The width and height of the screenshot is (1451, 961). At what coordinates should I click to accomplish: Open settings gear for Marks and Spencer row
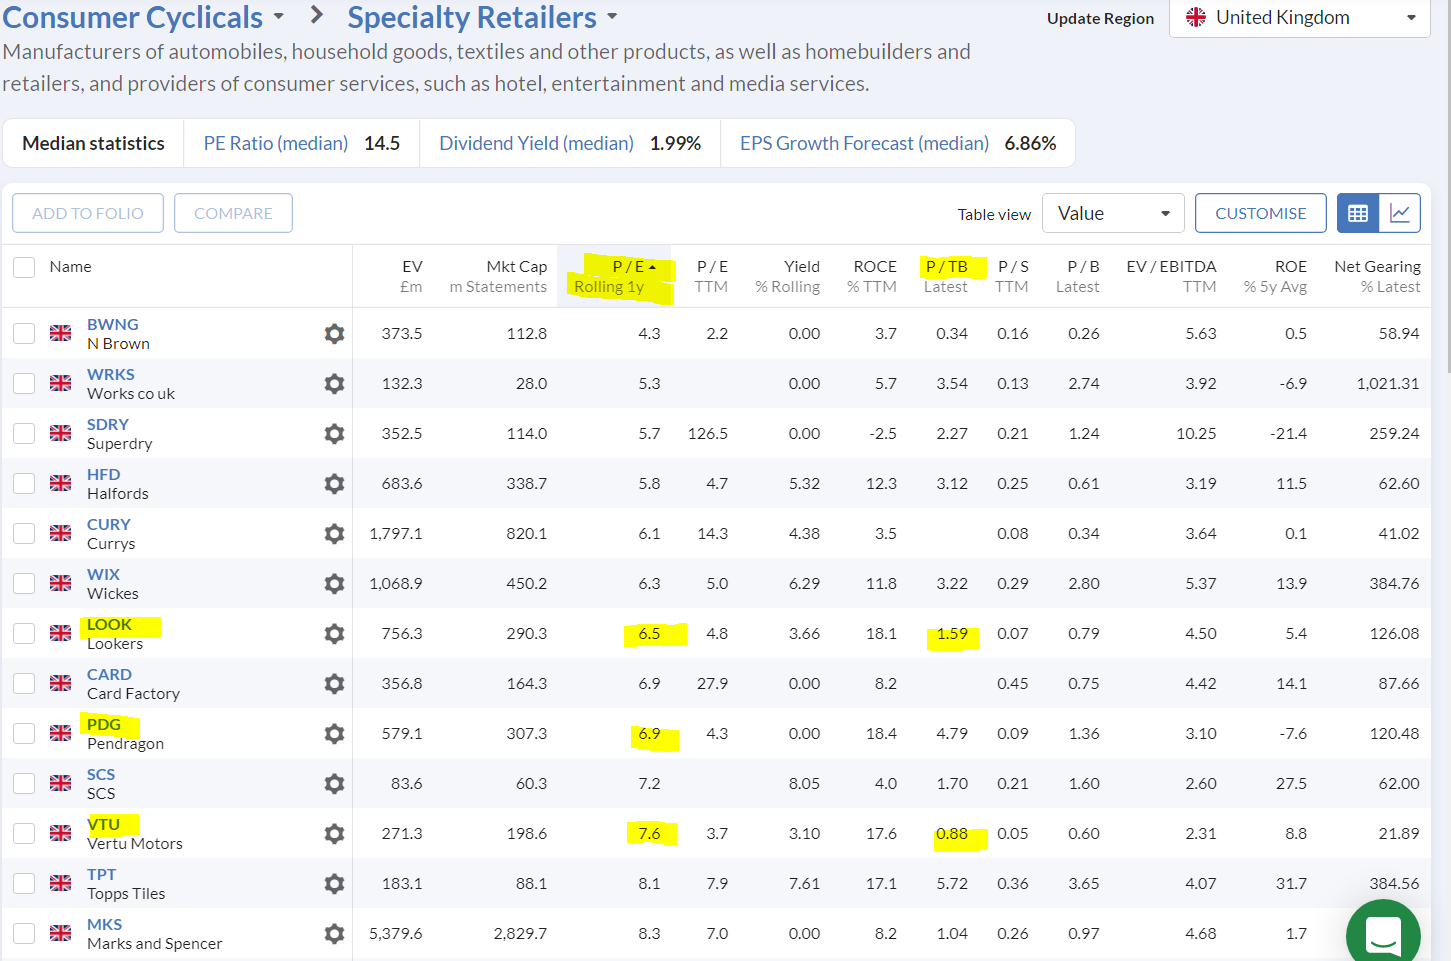pyautogui.click(x=334, y=934)
